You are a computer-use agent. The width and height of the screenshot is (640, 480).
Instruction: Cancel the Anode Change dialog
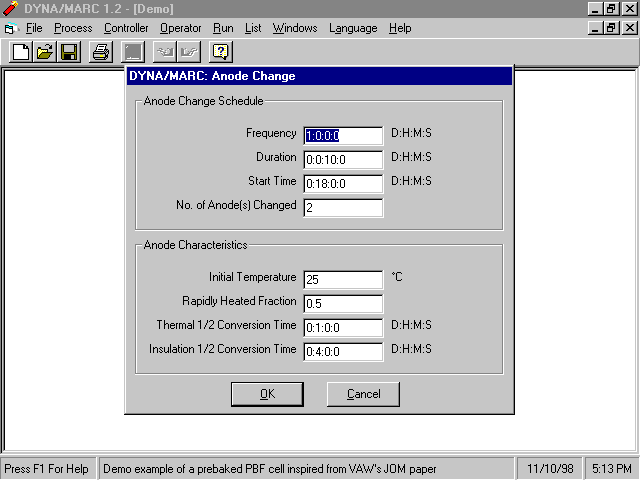point(363,394)
